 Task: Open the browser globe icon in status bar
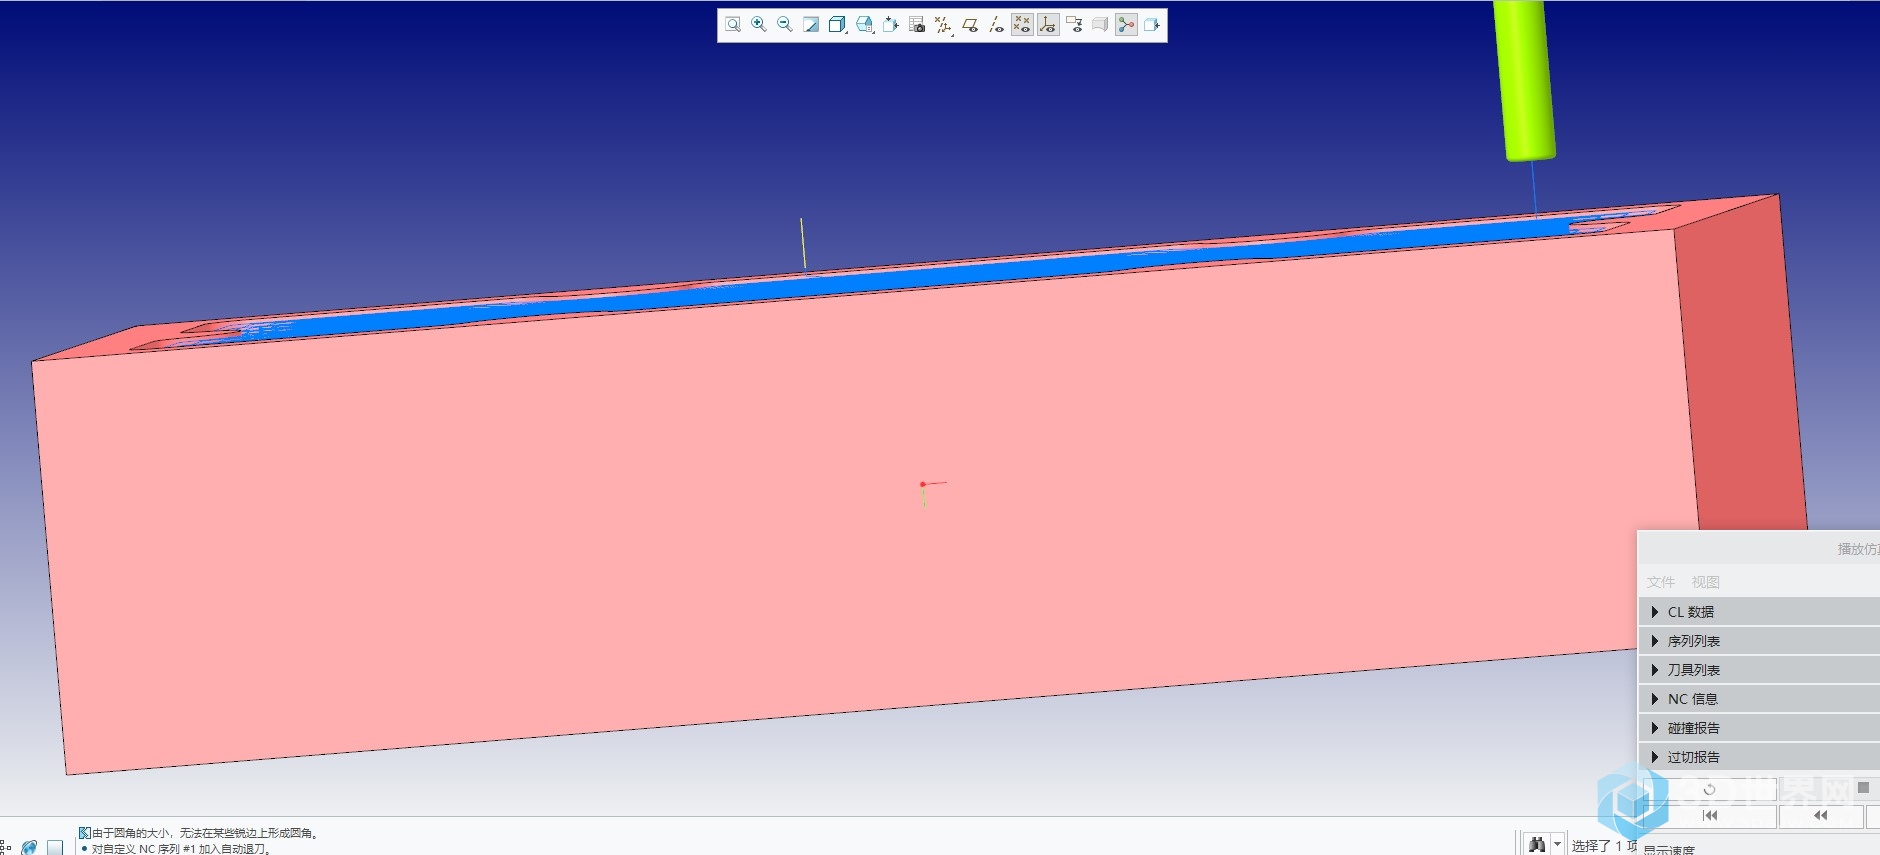point(29,847)
